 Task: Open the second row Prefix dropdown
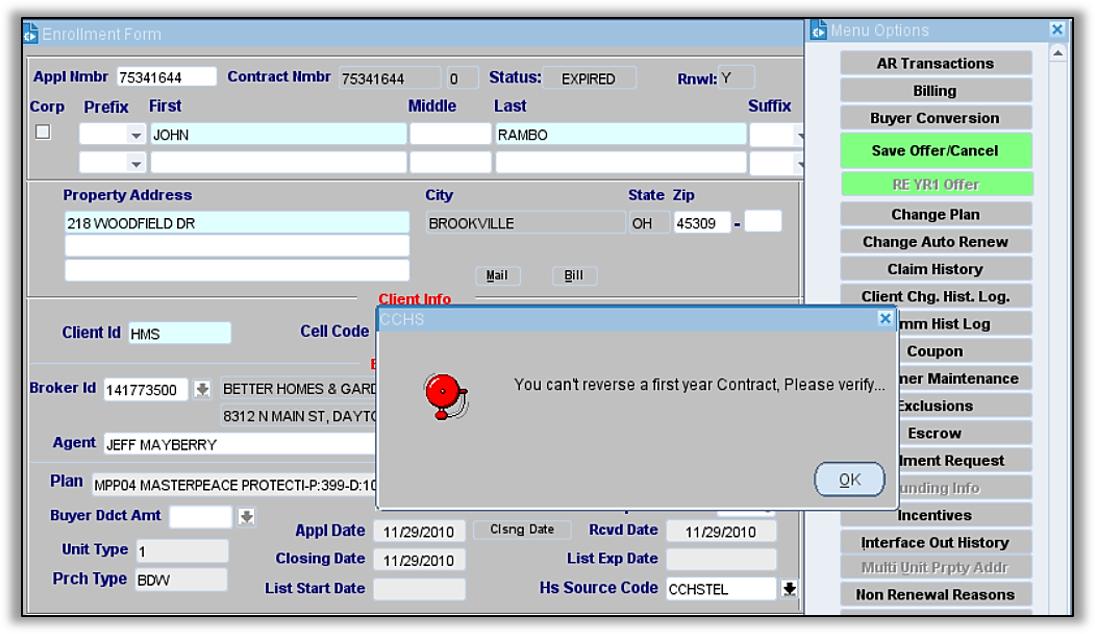click(x=136, y=163)
